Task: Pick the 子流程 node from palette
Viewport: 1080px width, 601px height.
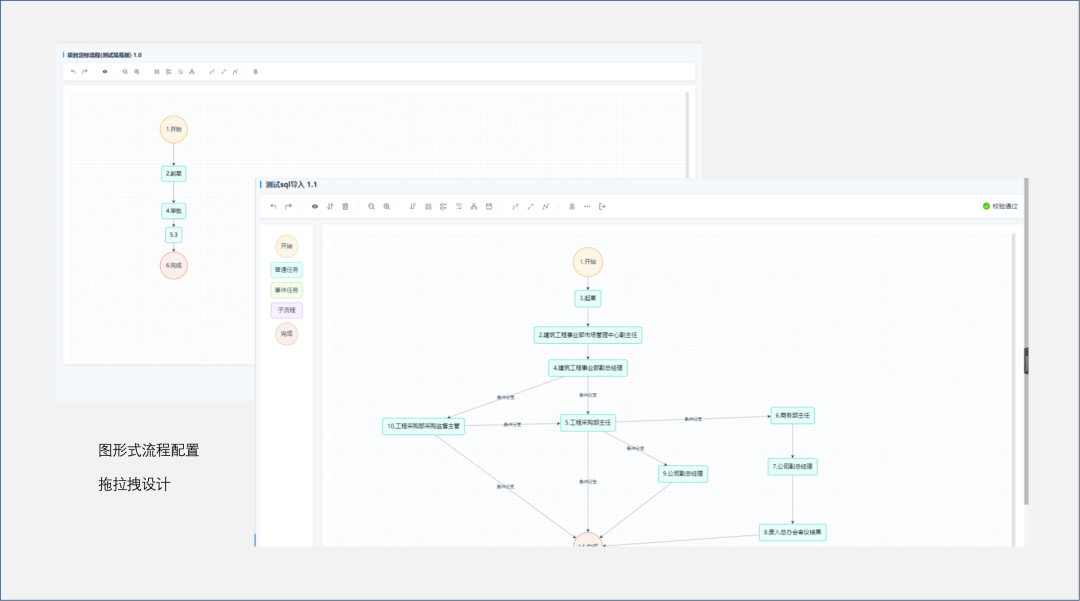Action: point(286,310)
